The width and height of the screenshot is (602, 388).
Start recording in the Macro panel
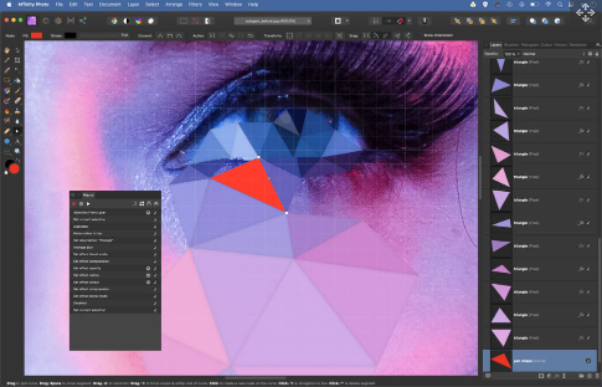tap(74, 204)
